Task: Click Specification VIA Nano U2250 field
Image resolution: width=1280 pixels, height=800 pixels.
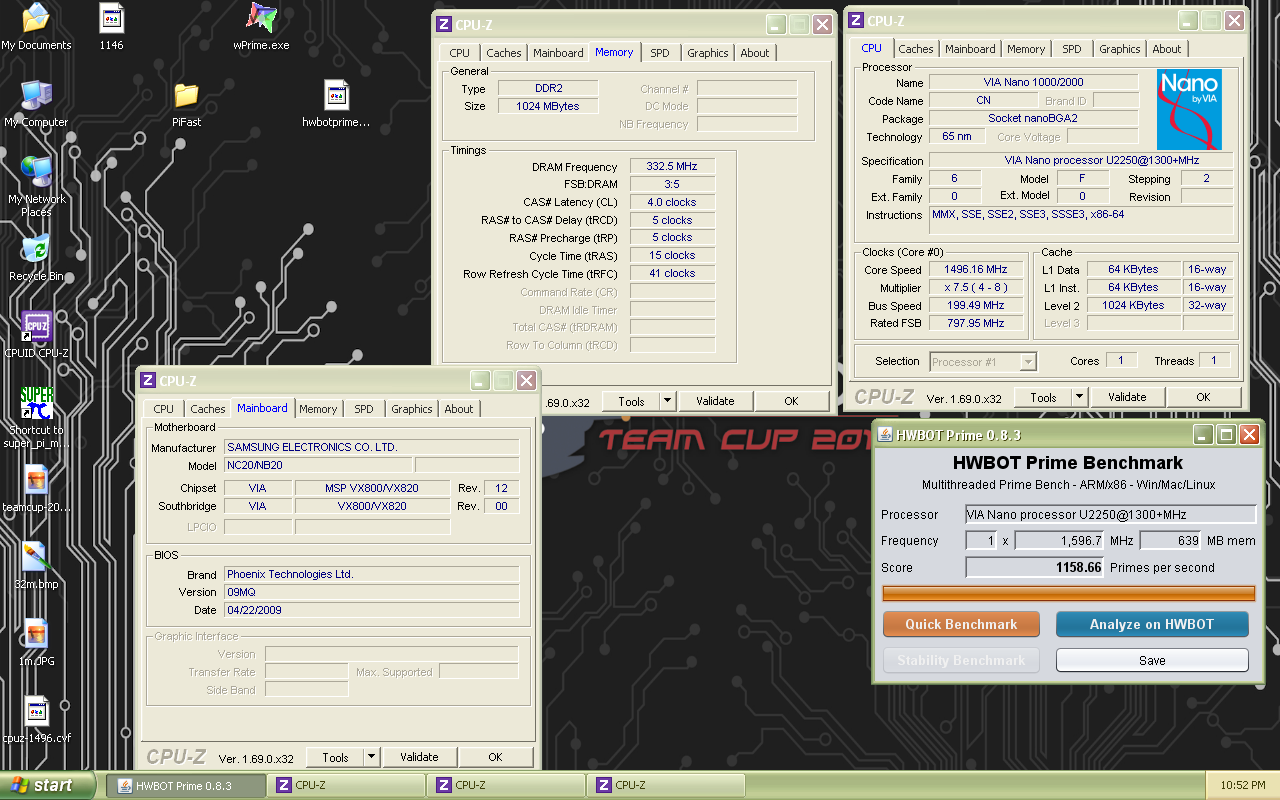Action: click(1083, 160)
